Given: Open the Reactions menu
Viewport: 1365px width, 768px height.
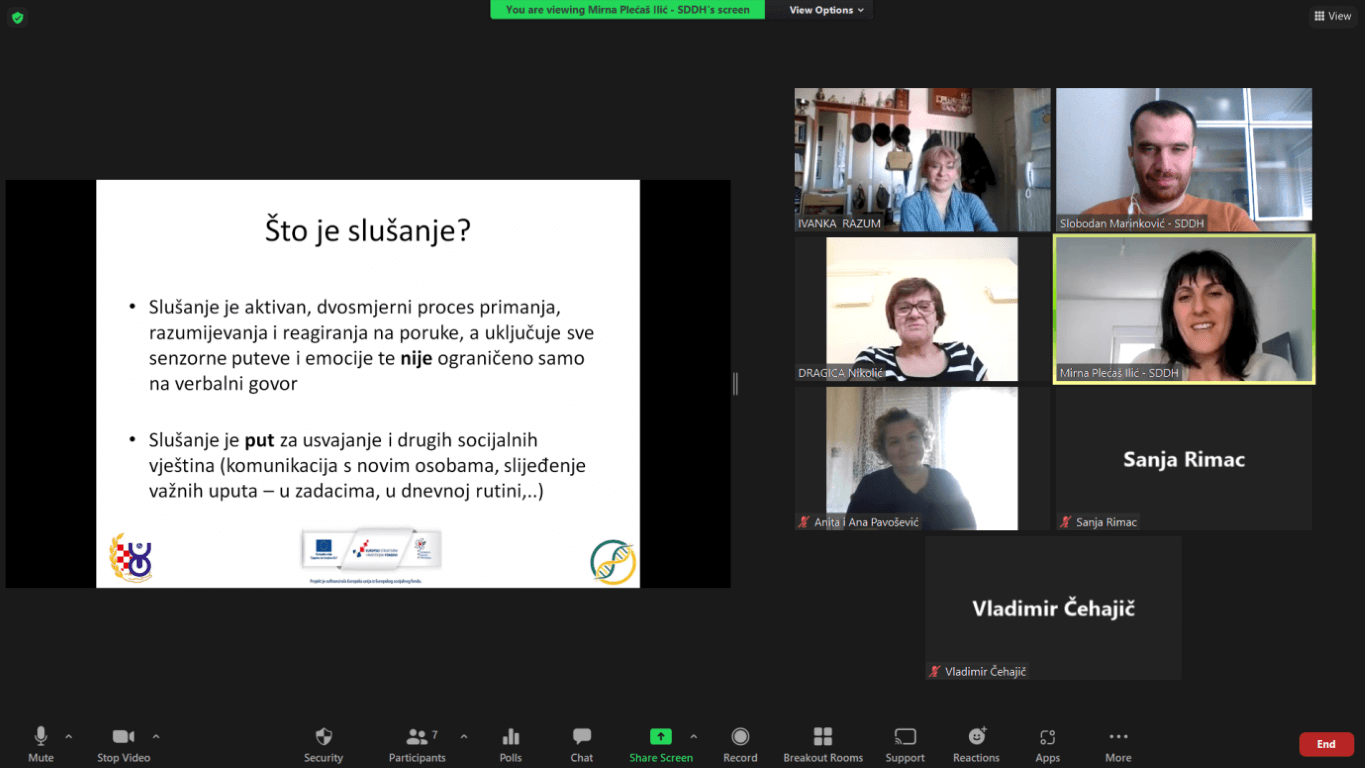Looking at the screenshot, I should click(x=976, y=738).
